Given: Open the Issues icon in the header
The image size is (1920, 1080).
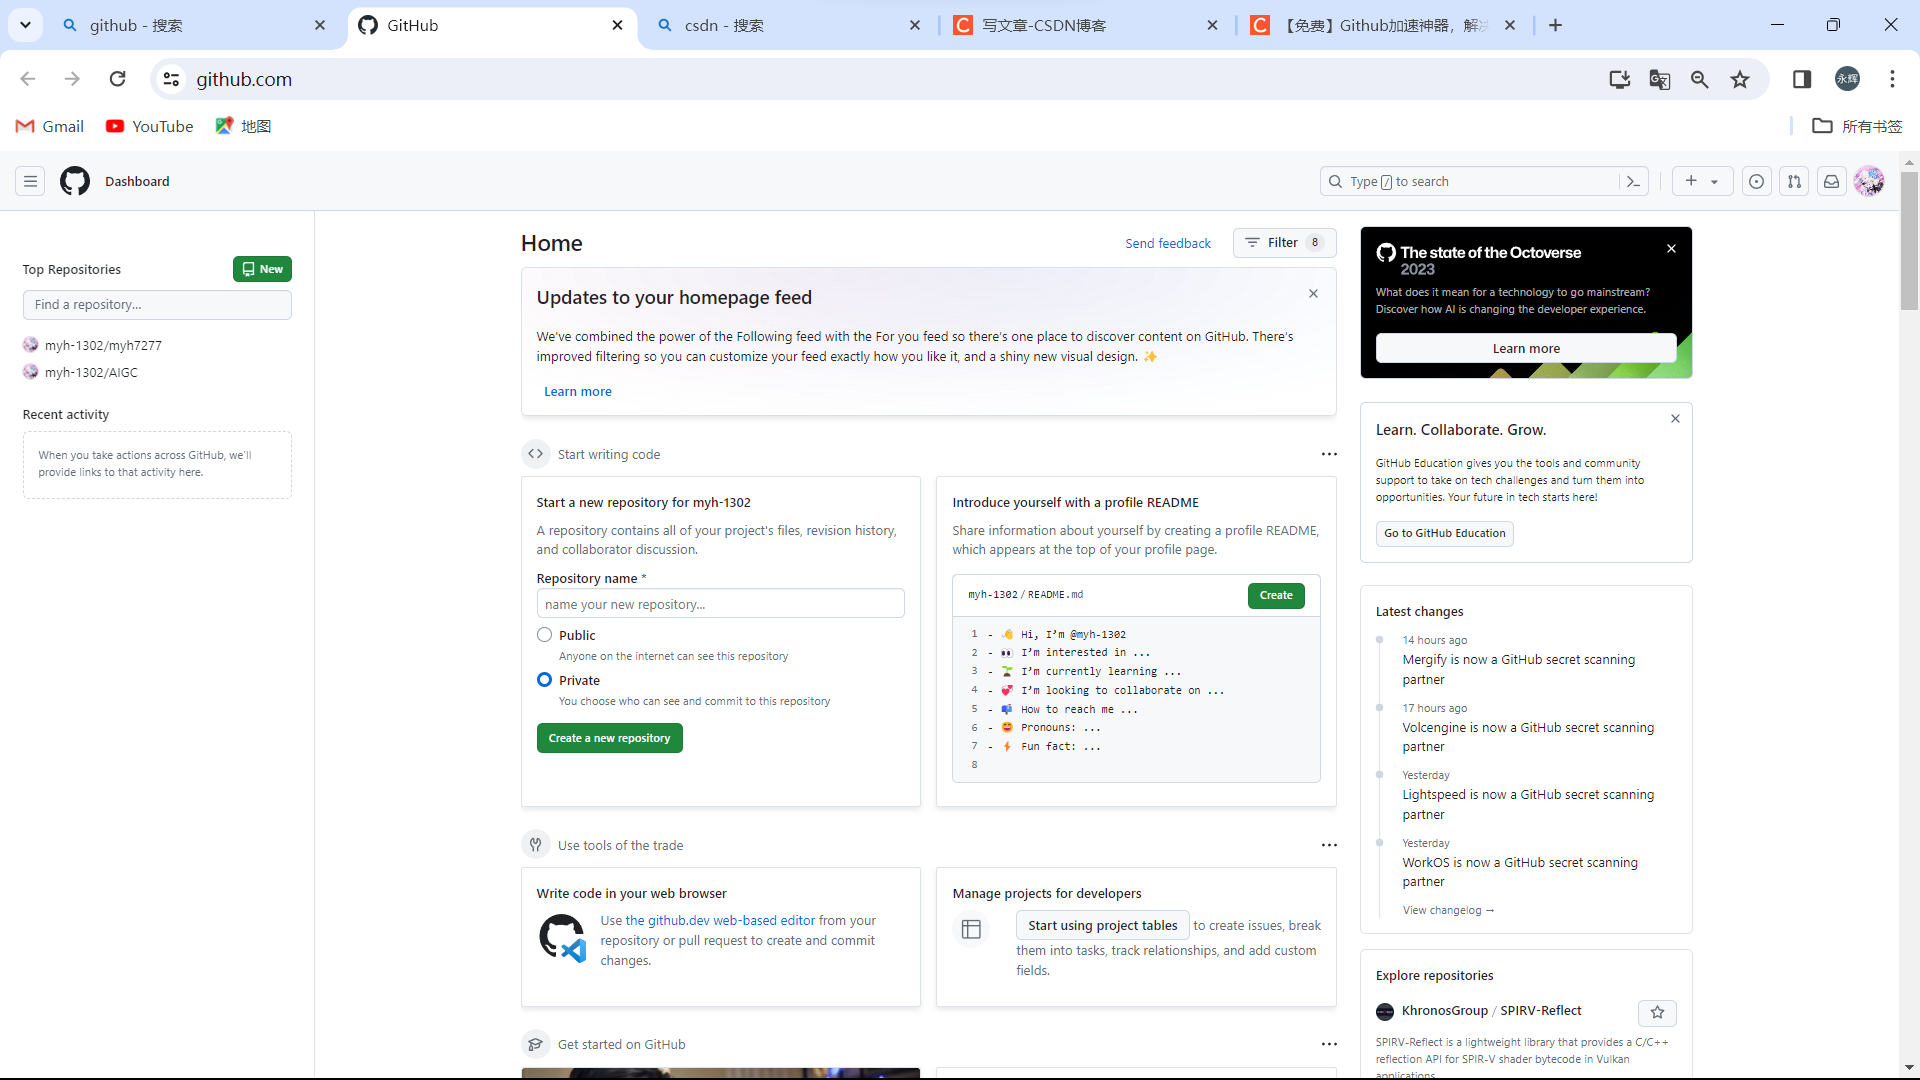Looking at the screenshot, I should coord(1756,181).
